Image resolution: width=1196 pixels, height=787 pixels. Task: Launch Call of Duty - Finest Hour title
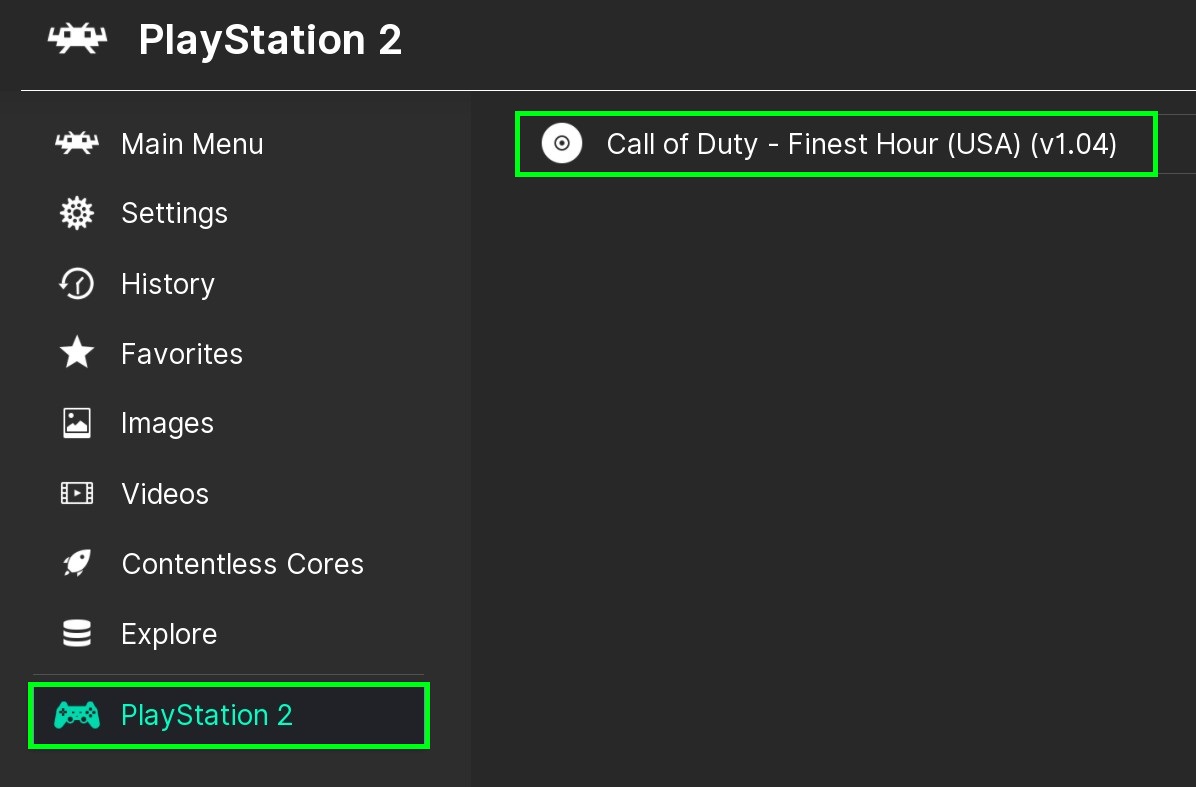pyautogui.click(x=861, y=144)
